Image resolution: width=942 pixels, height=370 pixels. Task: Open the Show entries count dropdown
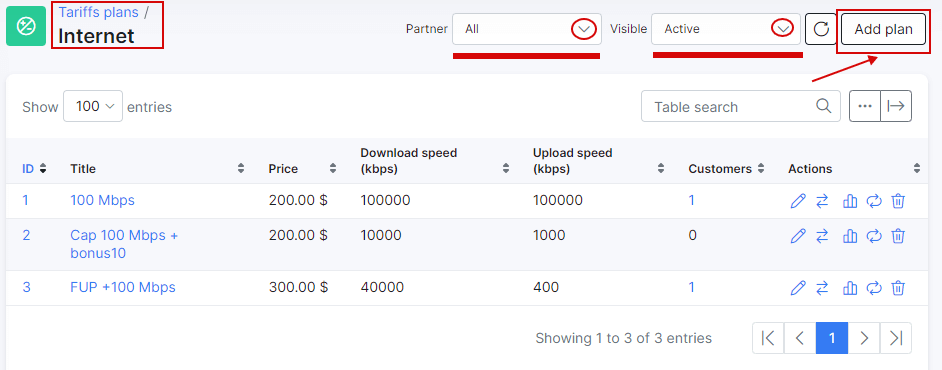coord(93,106)
